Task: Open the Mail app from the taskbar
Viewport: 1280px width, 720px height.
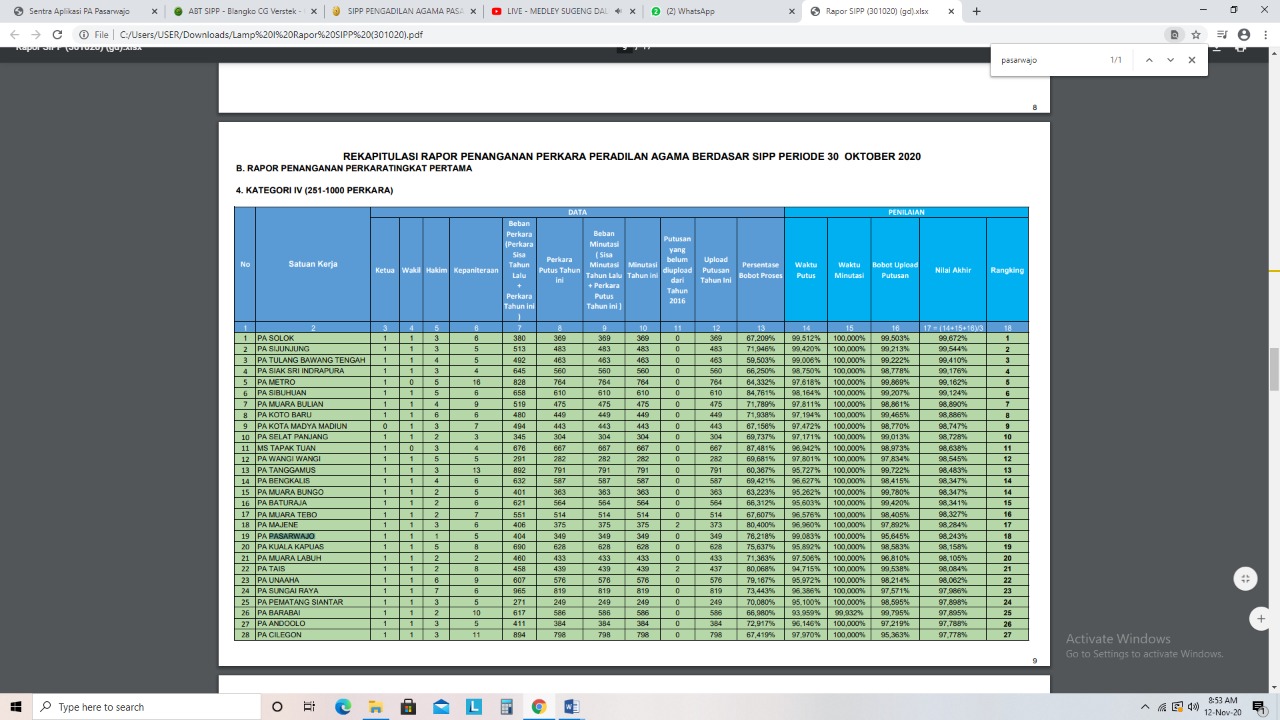Action: pyautogui.click(x=441, y=707)
